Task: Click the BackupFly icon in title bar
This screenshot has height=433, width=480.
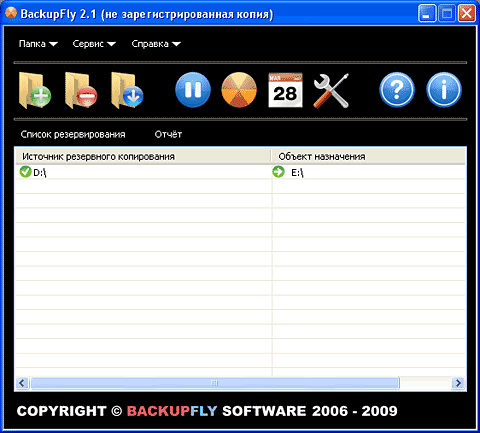Action: [11, 13]
